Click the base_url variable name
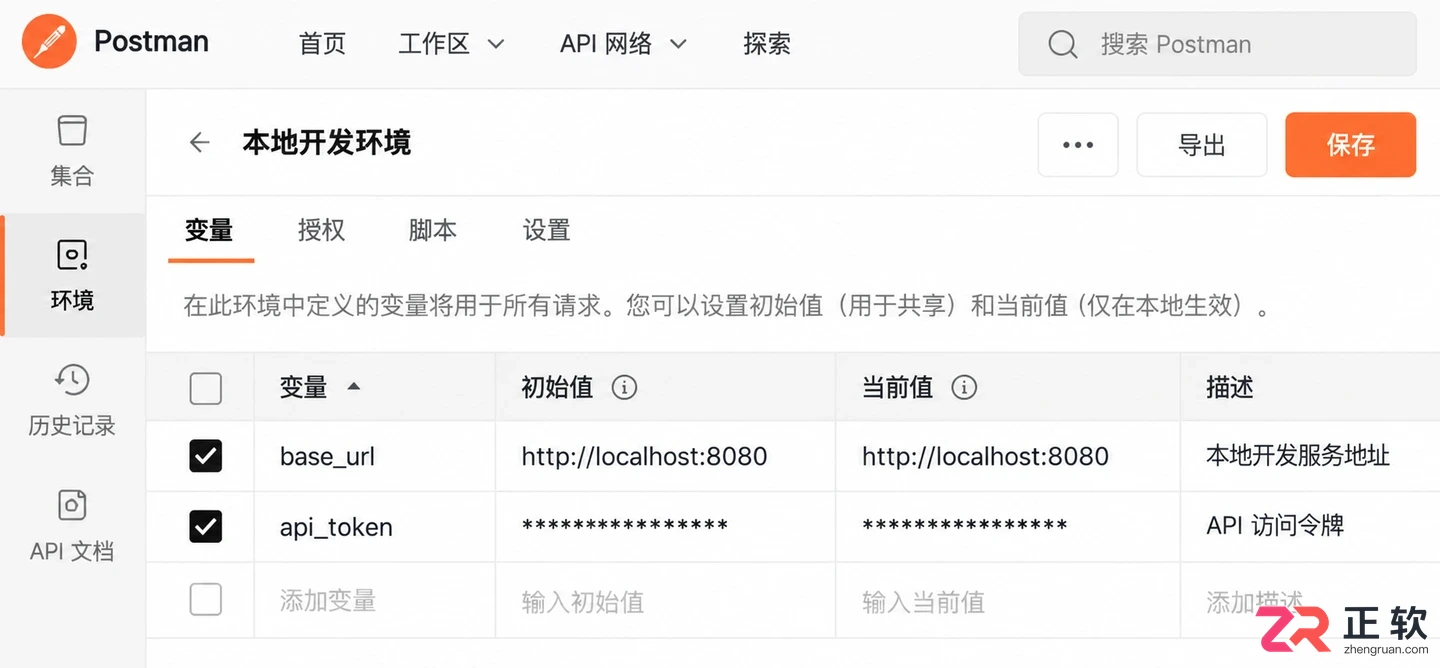1440x668 pixels. point(328,457)
